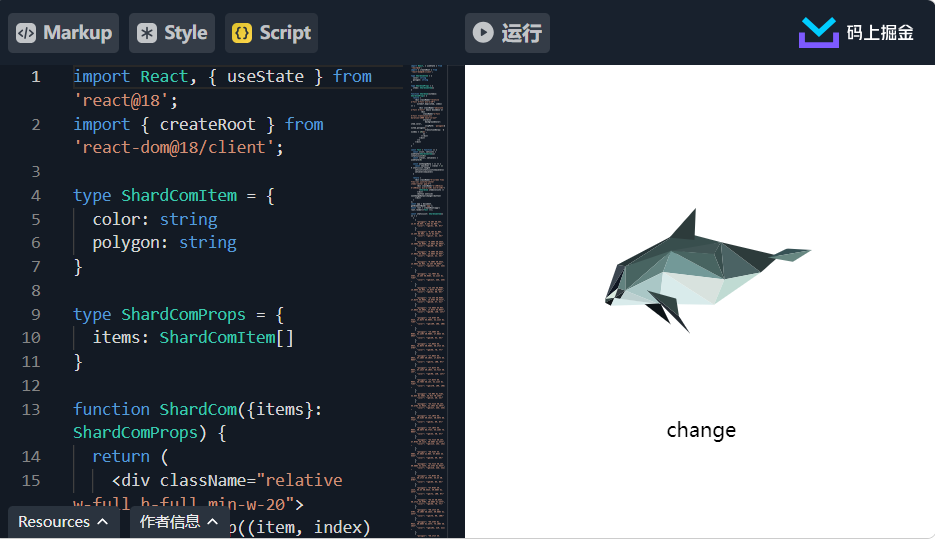This screenshot has height=540, width=935.
Task: Click 'function ShardCom' on line 13
Action: [x=155, y=409]
